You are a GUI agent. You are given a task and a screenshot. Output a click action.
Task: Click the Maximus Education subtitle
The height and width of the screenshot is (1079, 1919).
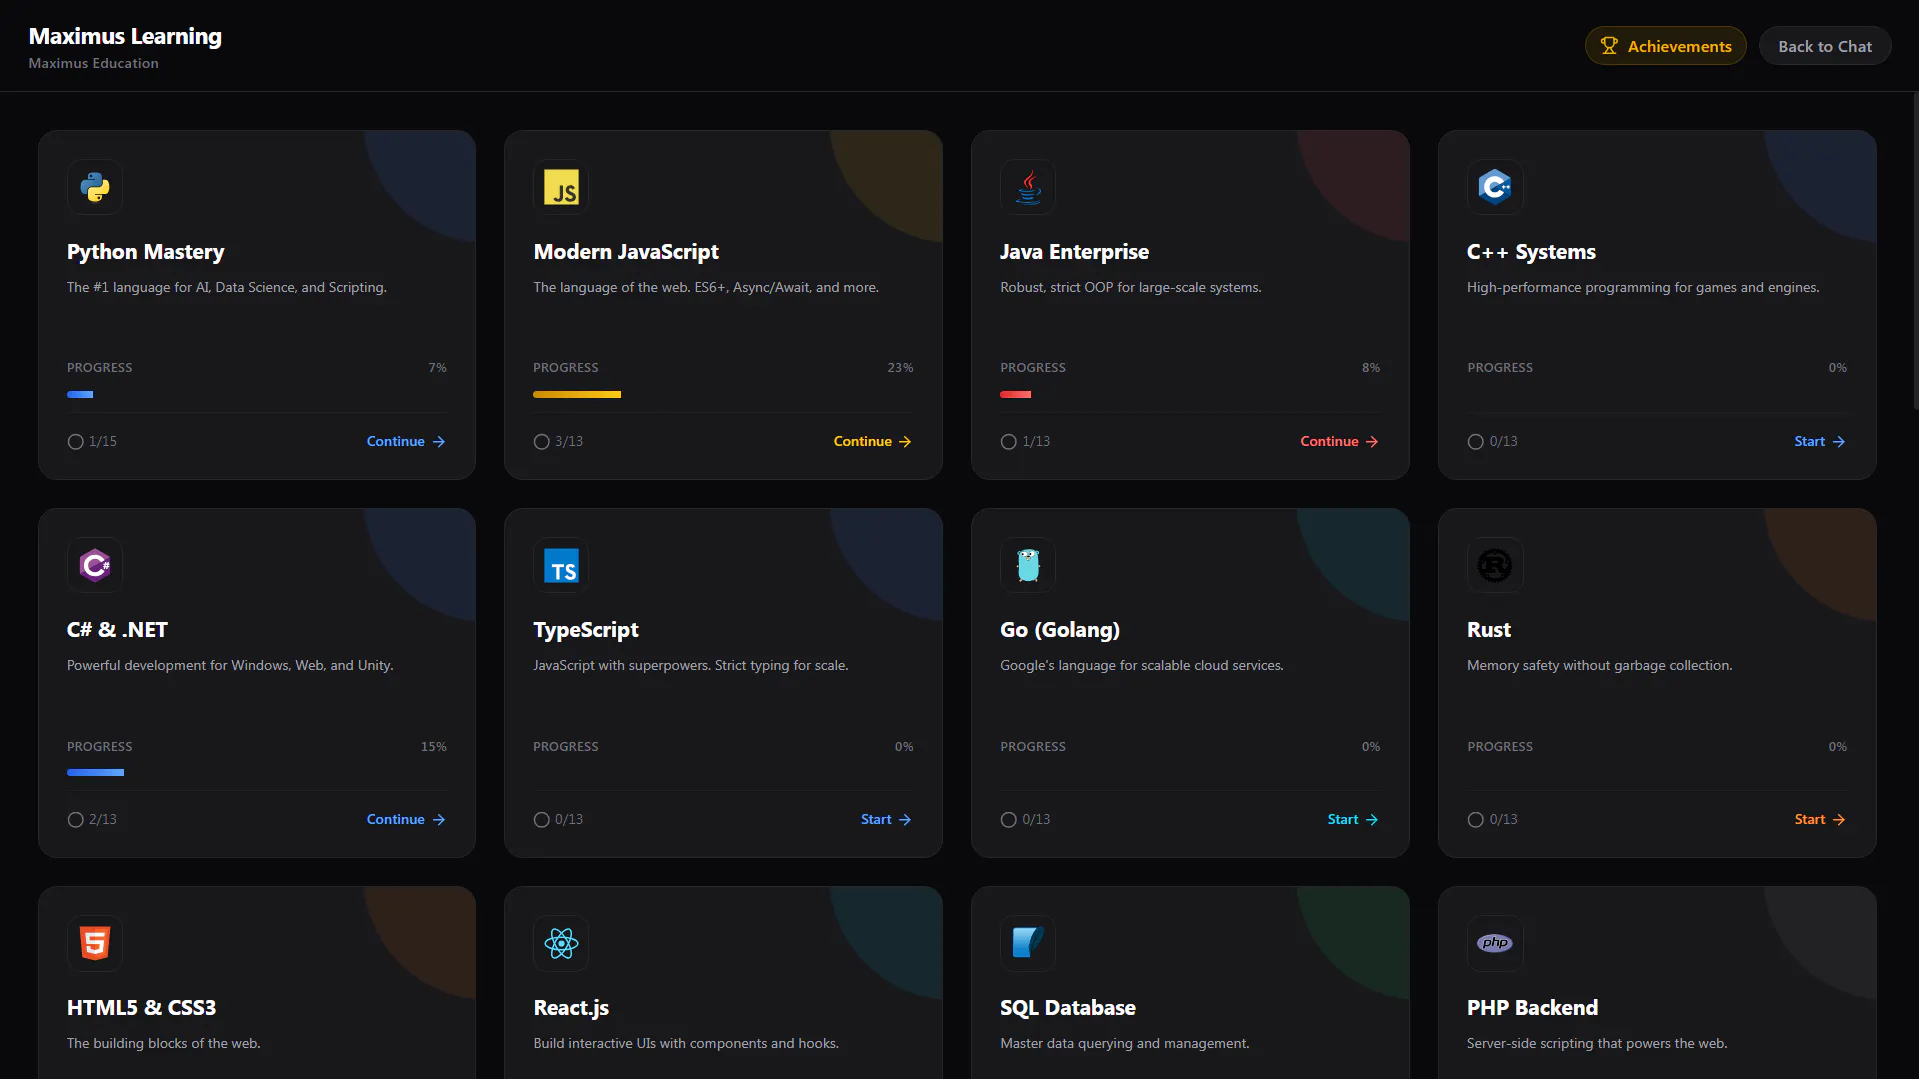[93, 63]
